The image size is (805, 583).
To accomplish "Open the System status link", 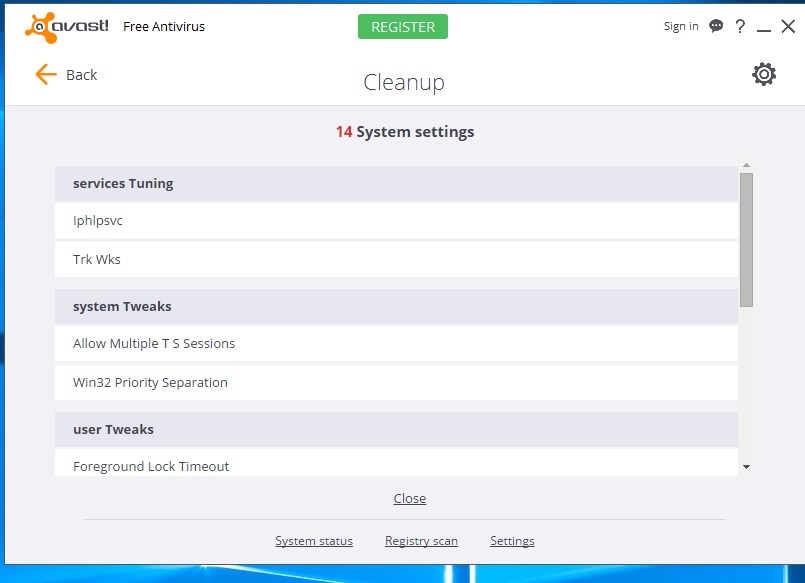I will (314, 541).
